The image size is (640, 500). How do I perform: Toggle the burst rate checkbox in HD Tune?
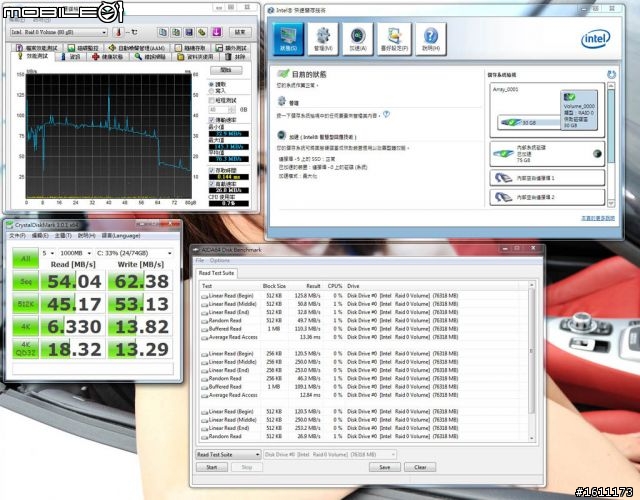point(211,184)
